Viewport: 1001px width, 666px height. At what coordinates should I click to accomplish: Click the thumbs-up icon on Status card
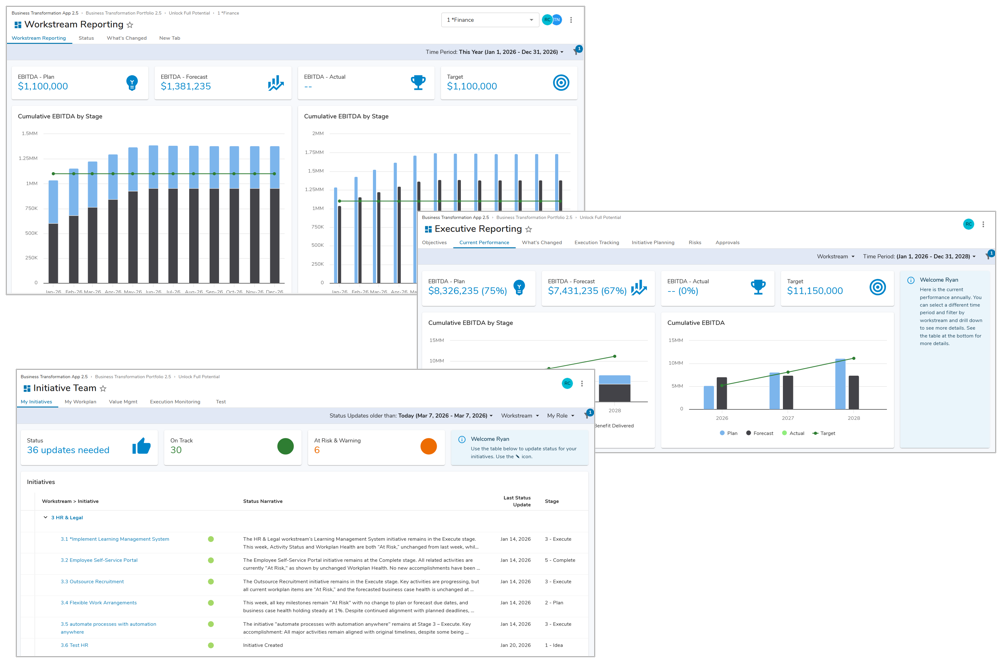(x=141, y=446)
